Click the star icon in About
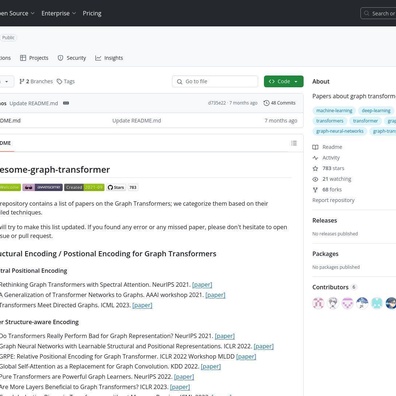This screenshot has height=396, width=396. tap(315, 168)
